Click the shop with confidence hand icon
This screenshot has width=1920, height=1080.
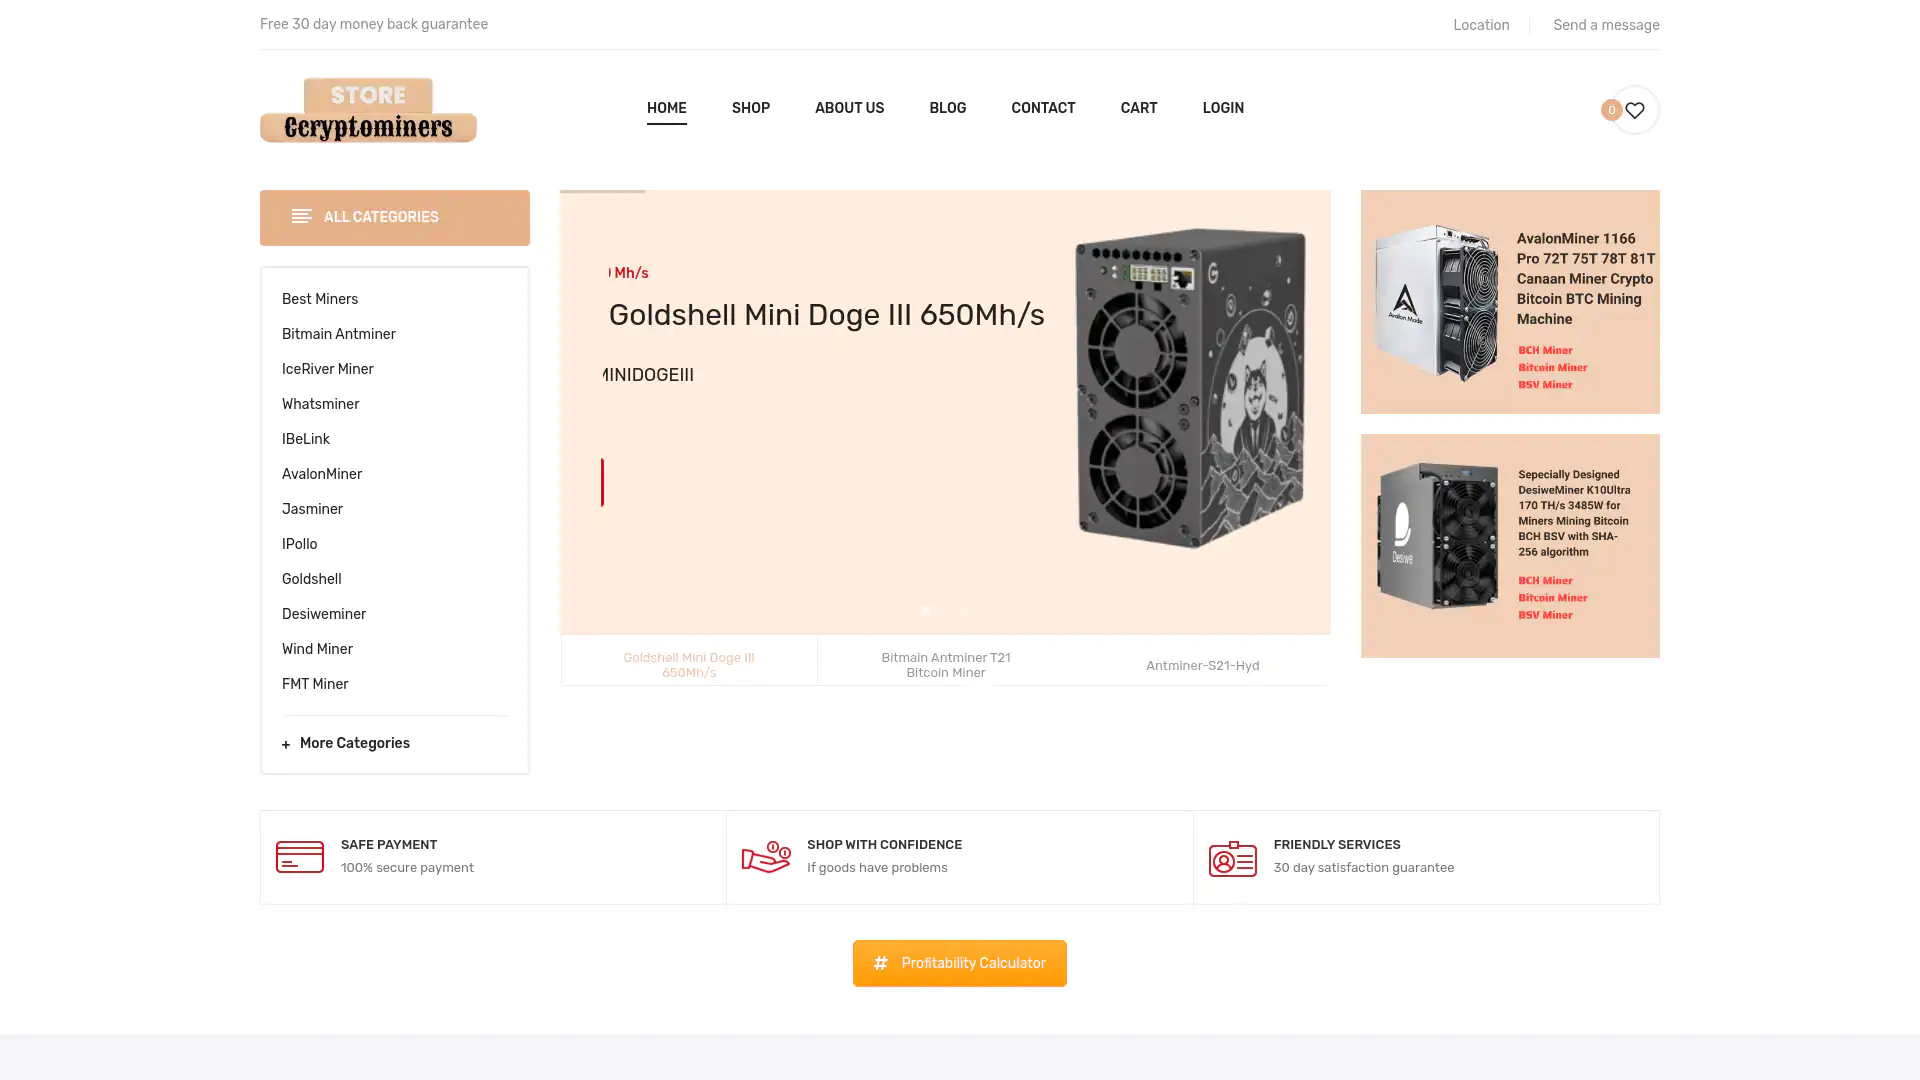[x=766, y=857]
